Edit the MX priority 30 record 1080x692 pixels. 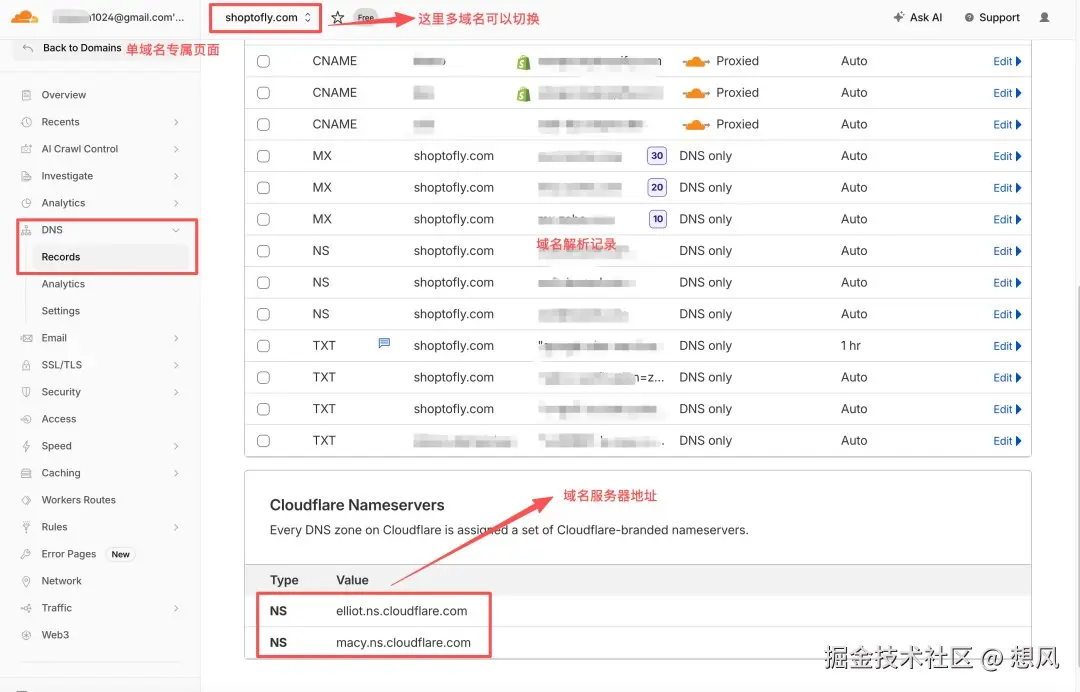(x=1007, y=156)
